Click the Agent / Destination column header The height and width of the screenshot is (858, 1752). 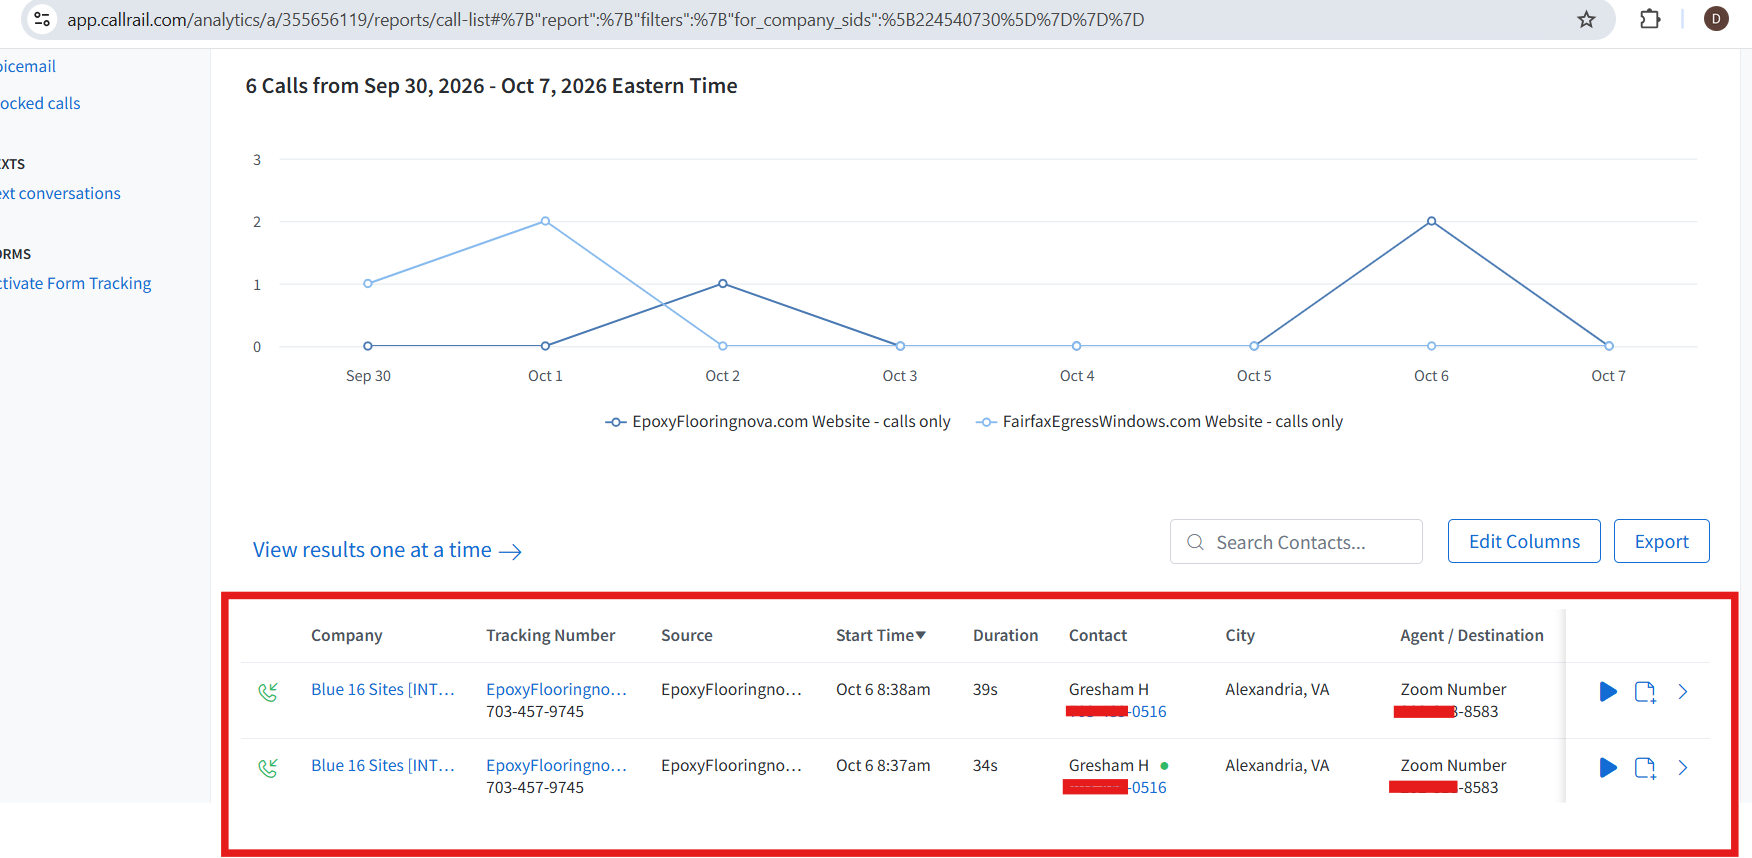[x=1472, y=635]
